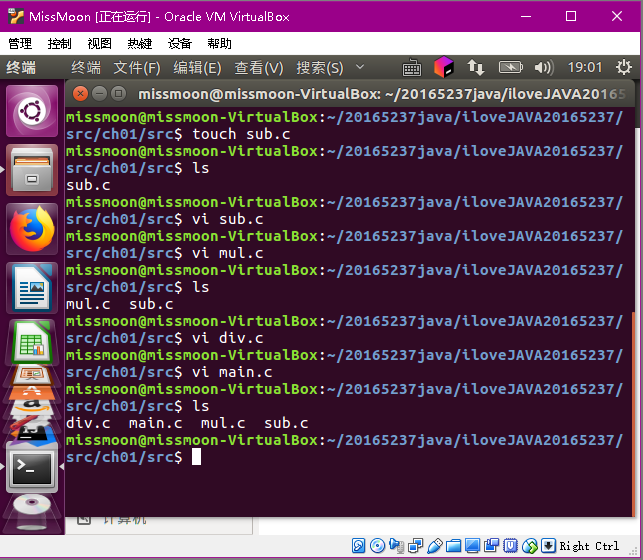The image size is (643, 560).
Task: Maximize the terminal window
Action: (x=119, y=94)
